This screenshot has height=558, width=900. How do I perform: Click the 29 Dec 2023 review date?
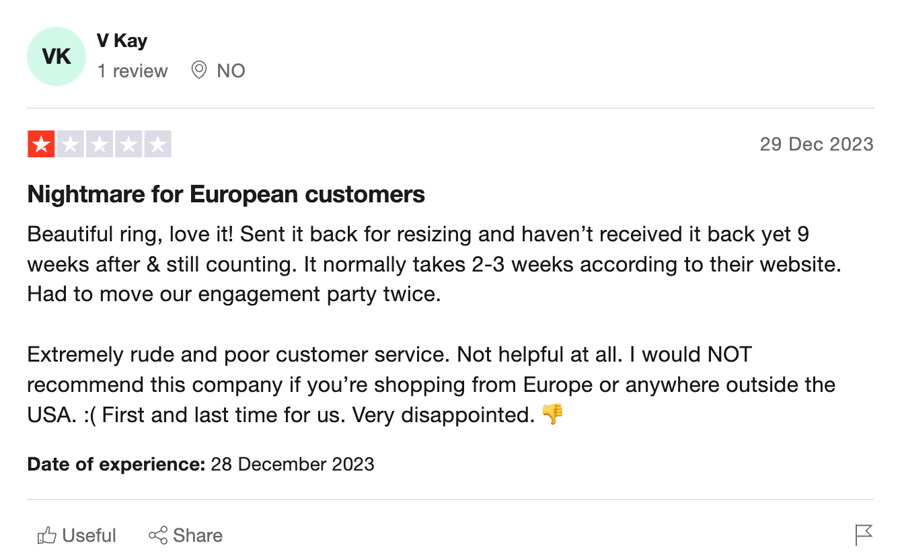click(x=816, y=144)
